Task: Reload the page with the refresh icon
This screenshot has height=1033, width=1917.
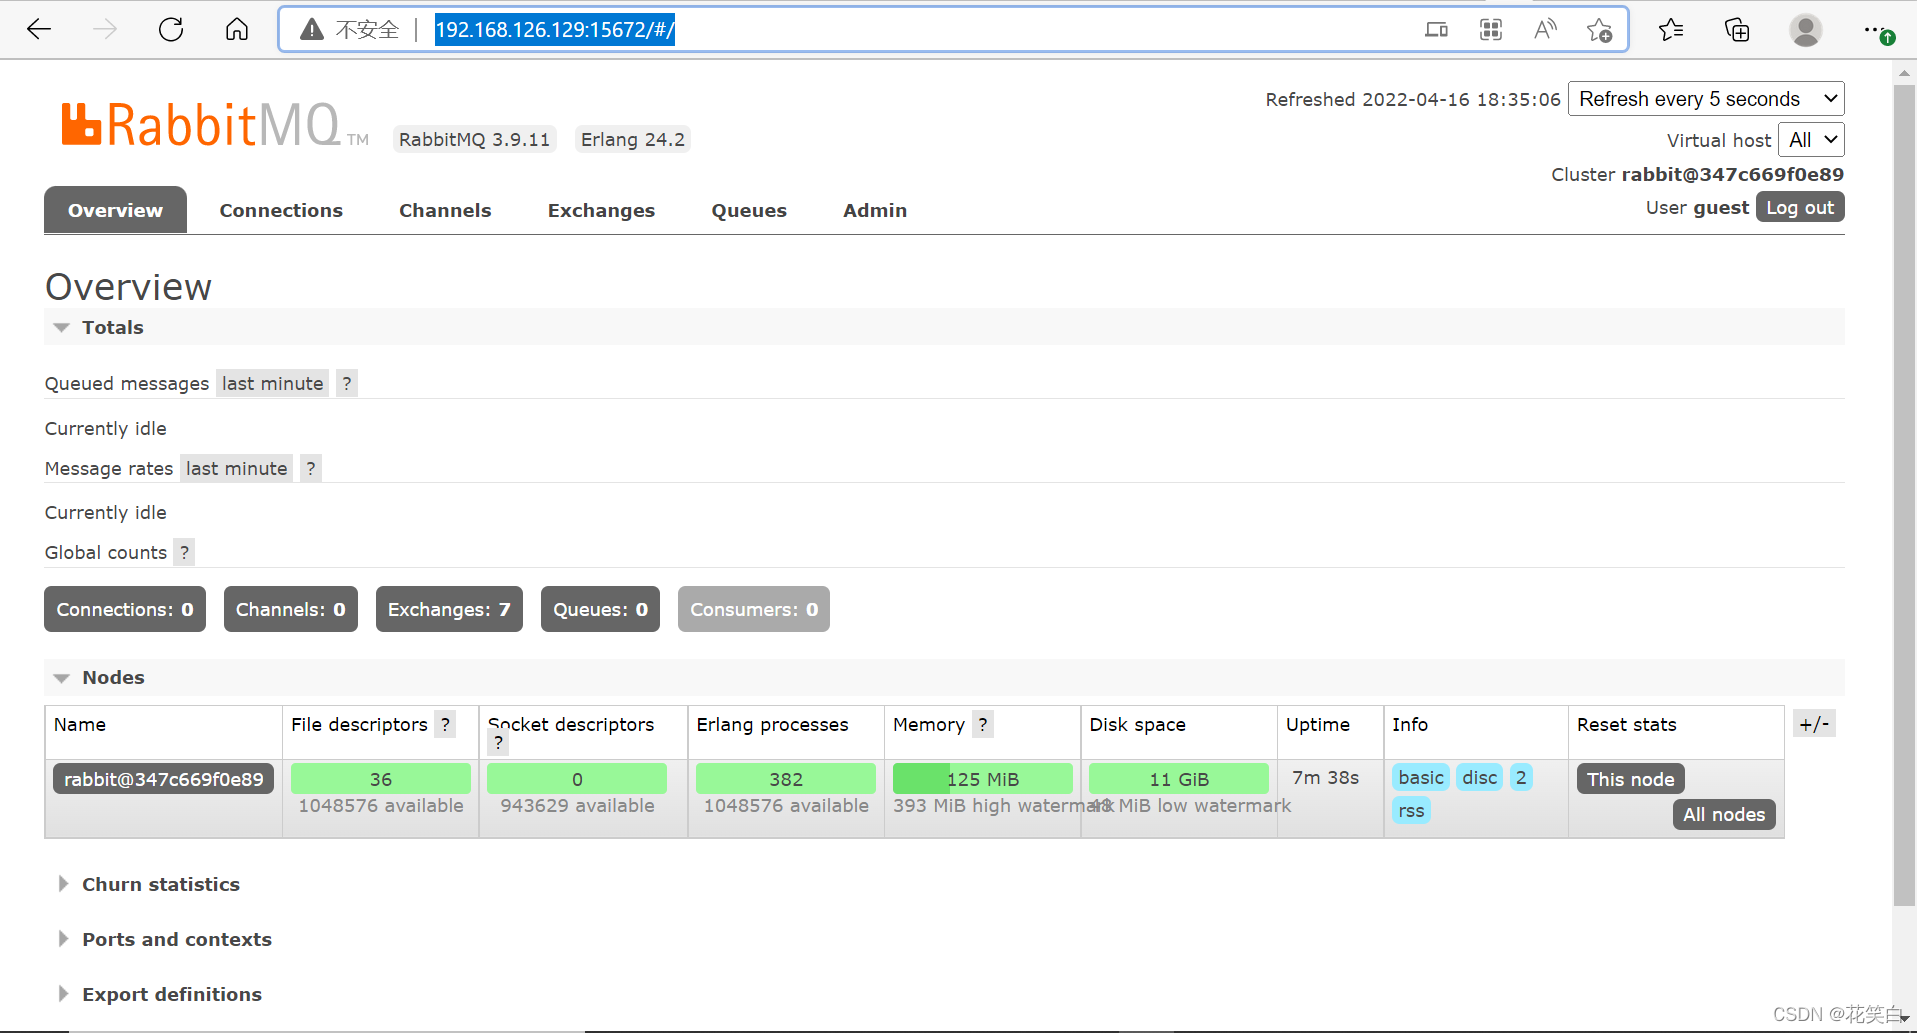Action: point(171,30)
